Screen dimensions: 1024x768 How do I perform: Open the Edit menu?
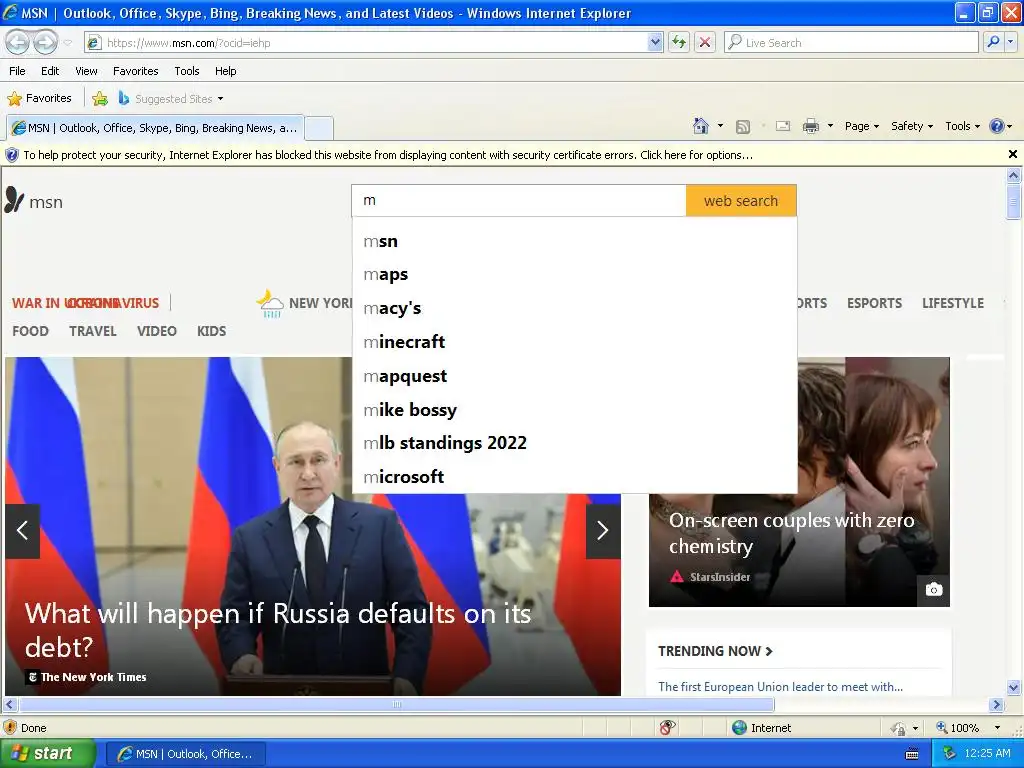(x=50, y=71)
